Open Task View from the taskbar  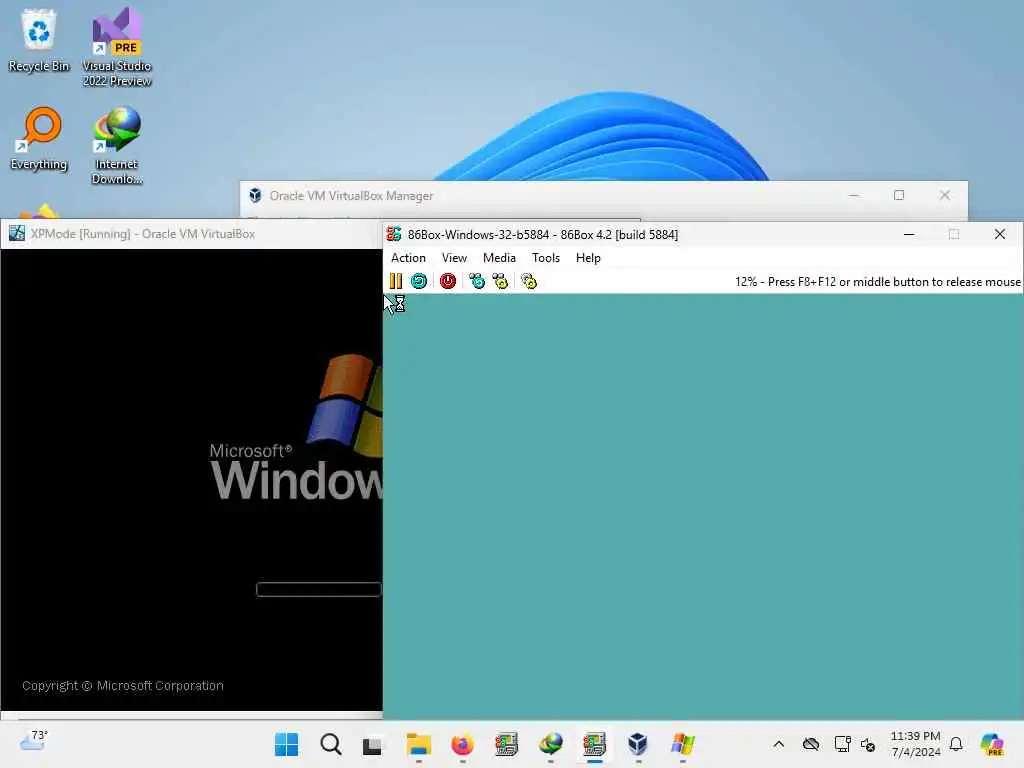[x=373, y=744]
